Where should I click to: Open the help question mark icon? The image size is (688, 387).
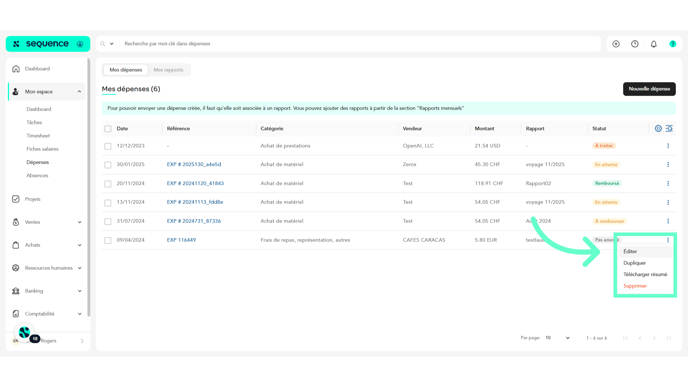coord(673,44)
